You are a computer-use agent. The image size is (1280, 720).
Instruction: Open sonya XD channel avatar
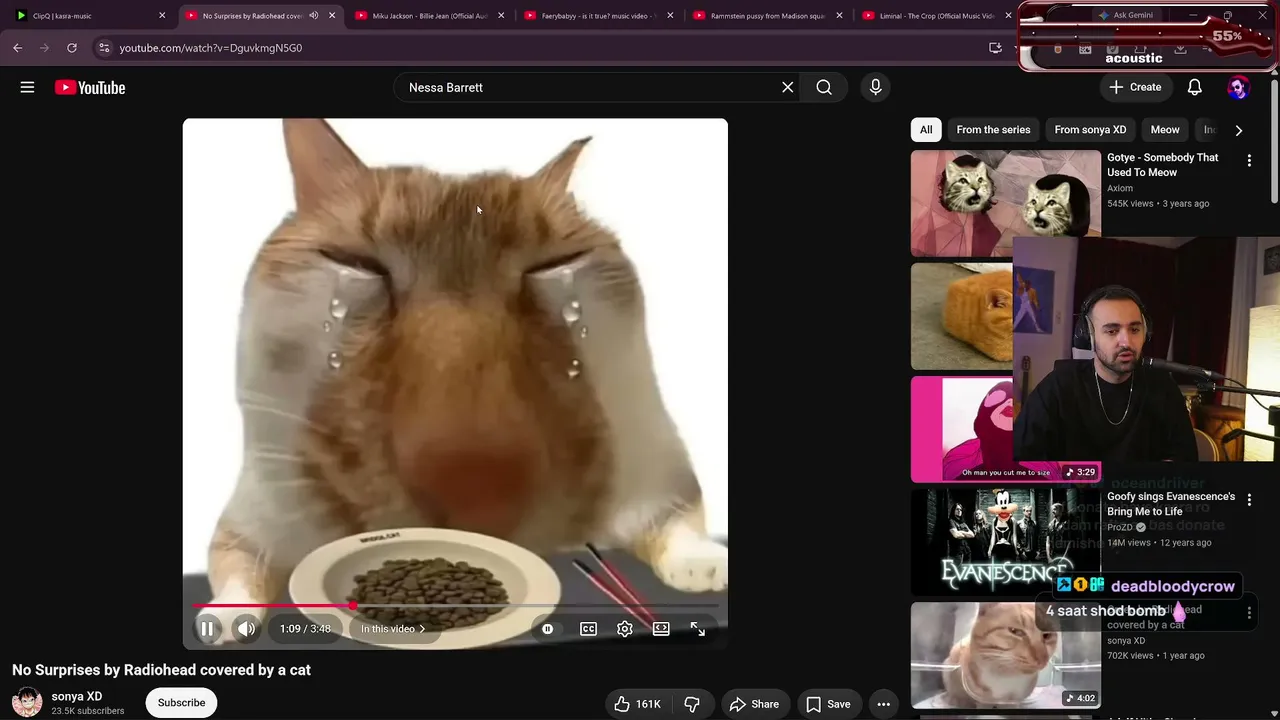click(27, 703)
